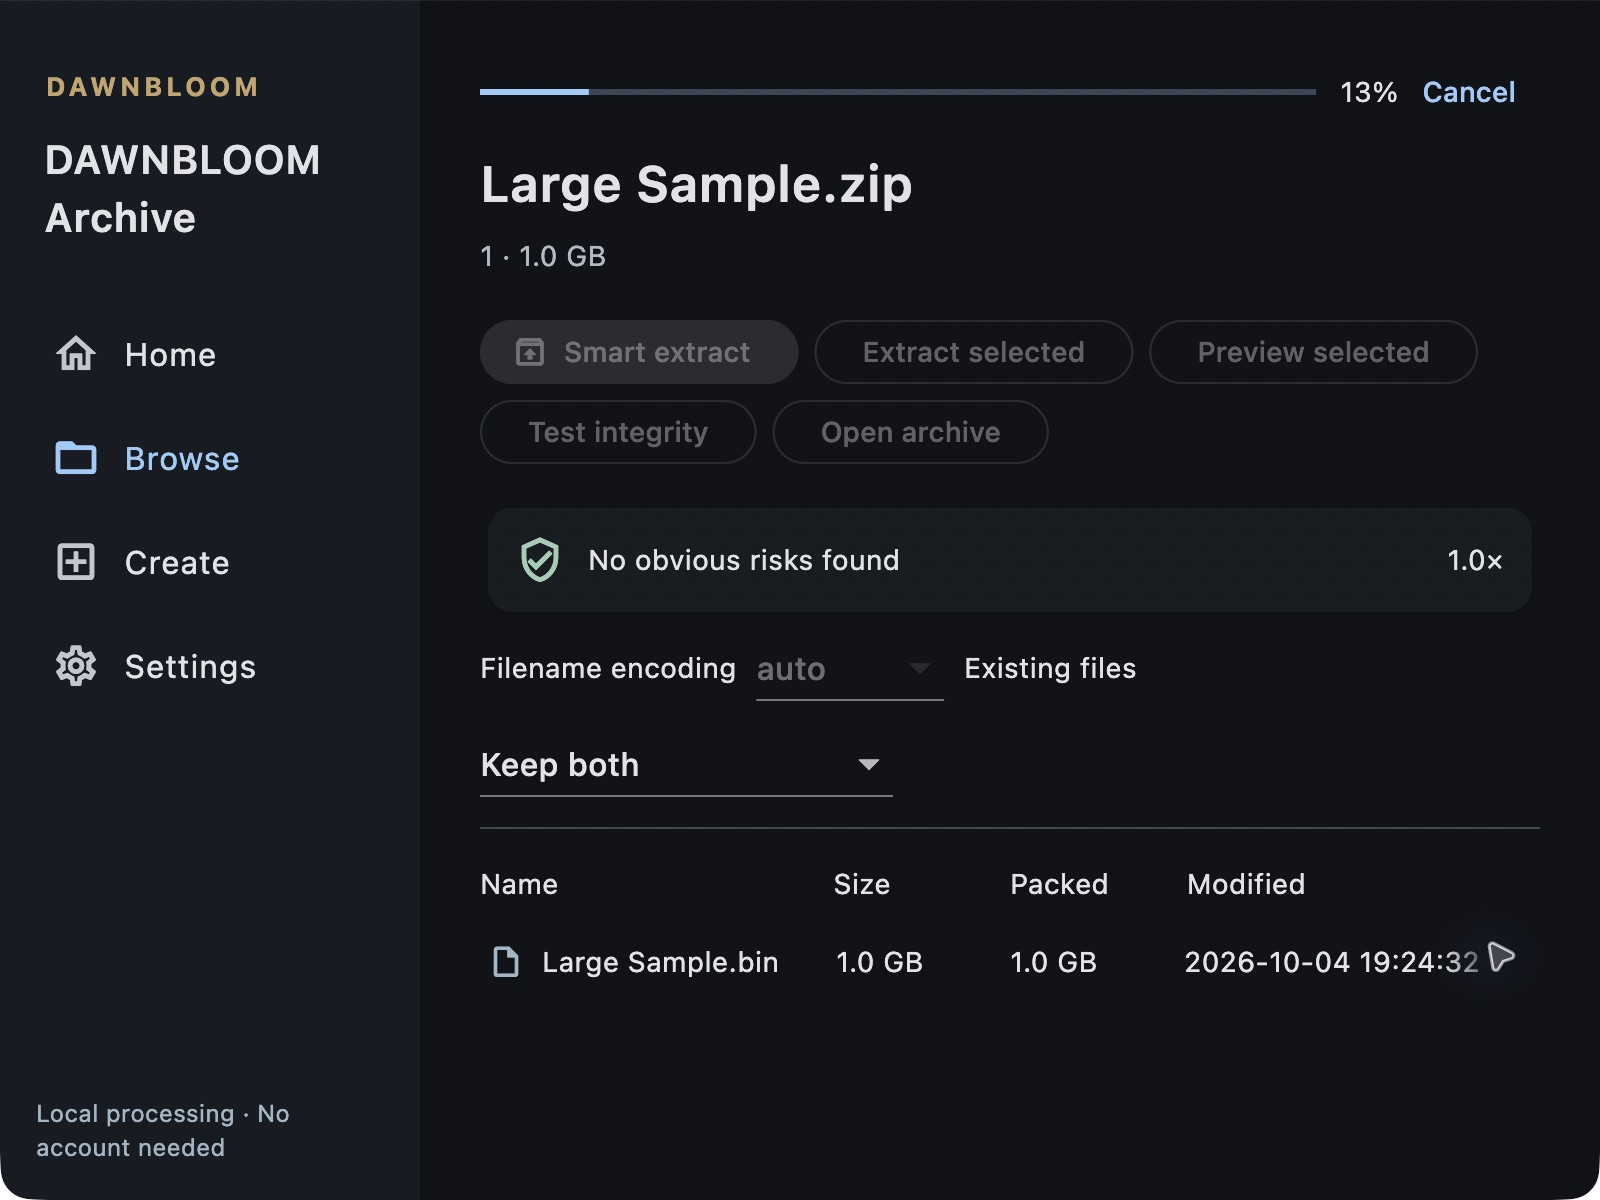Viewport: 1600px width, 1200px height.
Task: Click the 13% progress percentage
Action: click(x=1369, y=92)
